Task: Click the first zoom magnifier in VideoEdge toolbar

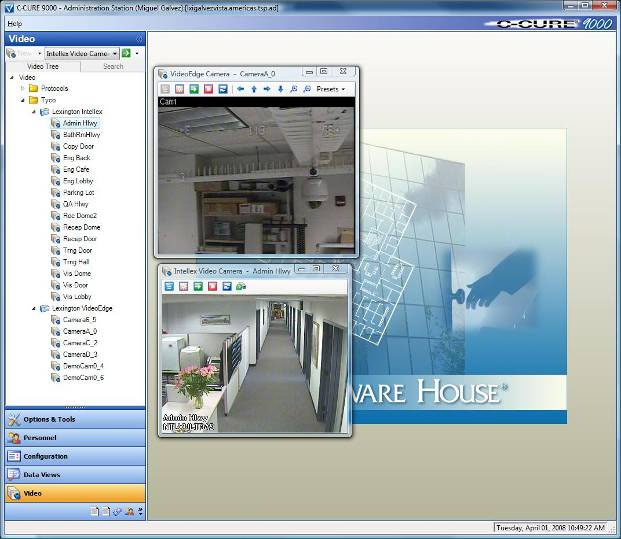Action: point(293,89)
